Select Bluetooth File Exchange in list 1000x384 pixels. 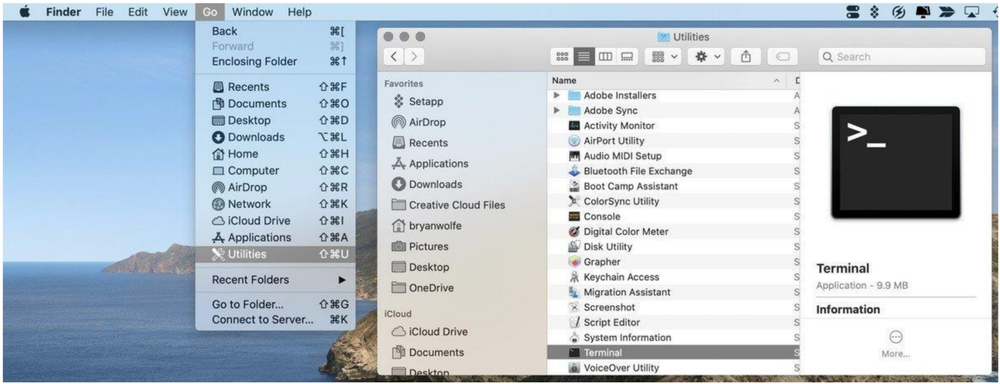coord(673,171)
